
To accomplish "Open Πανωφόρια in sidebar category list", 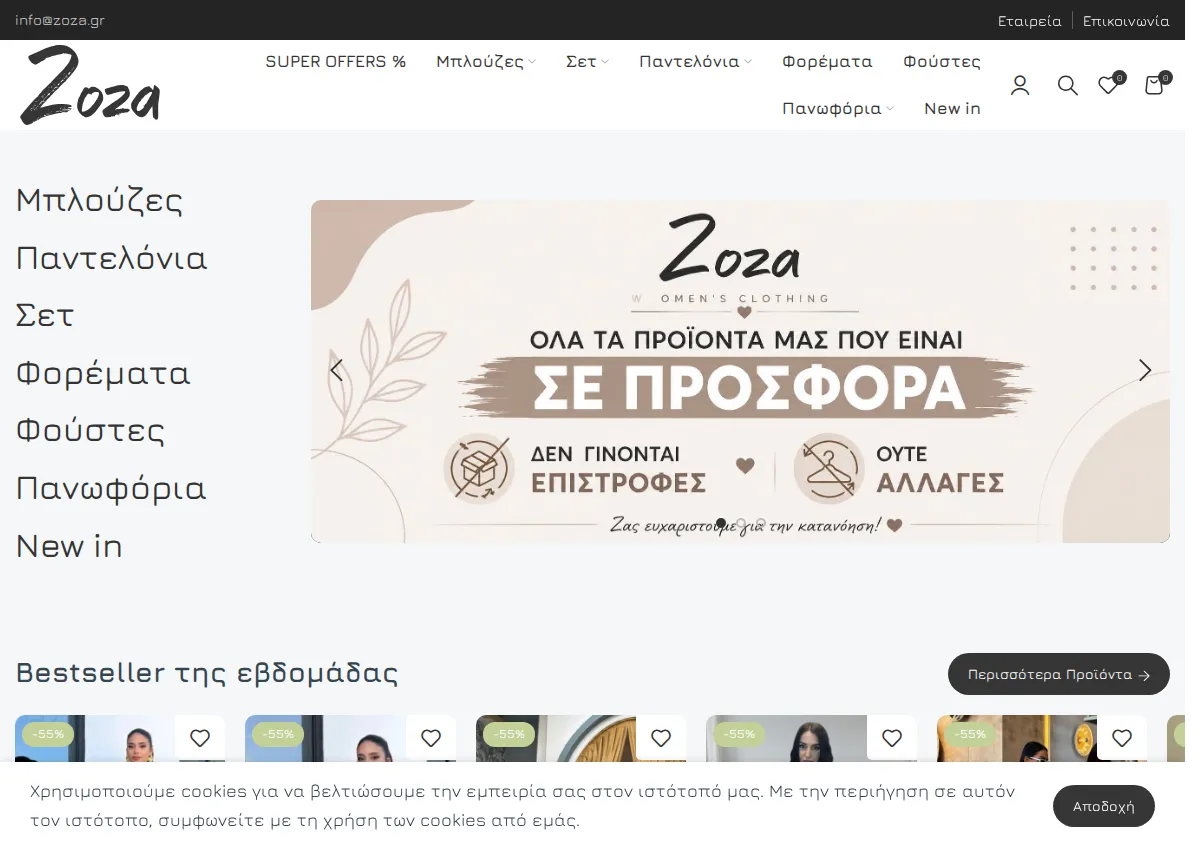I will coord(111,489).
